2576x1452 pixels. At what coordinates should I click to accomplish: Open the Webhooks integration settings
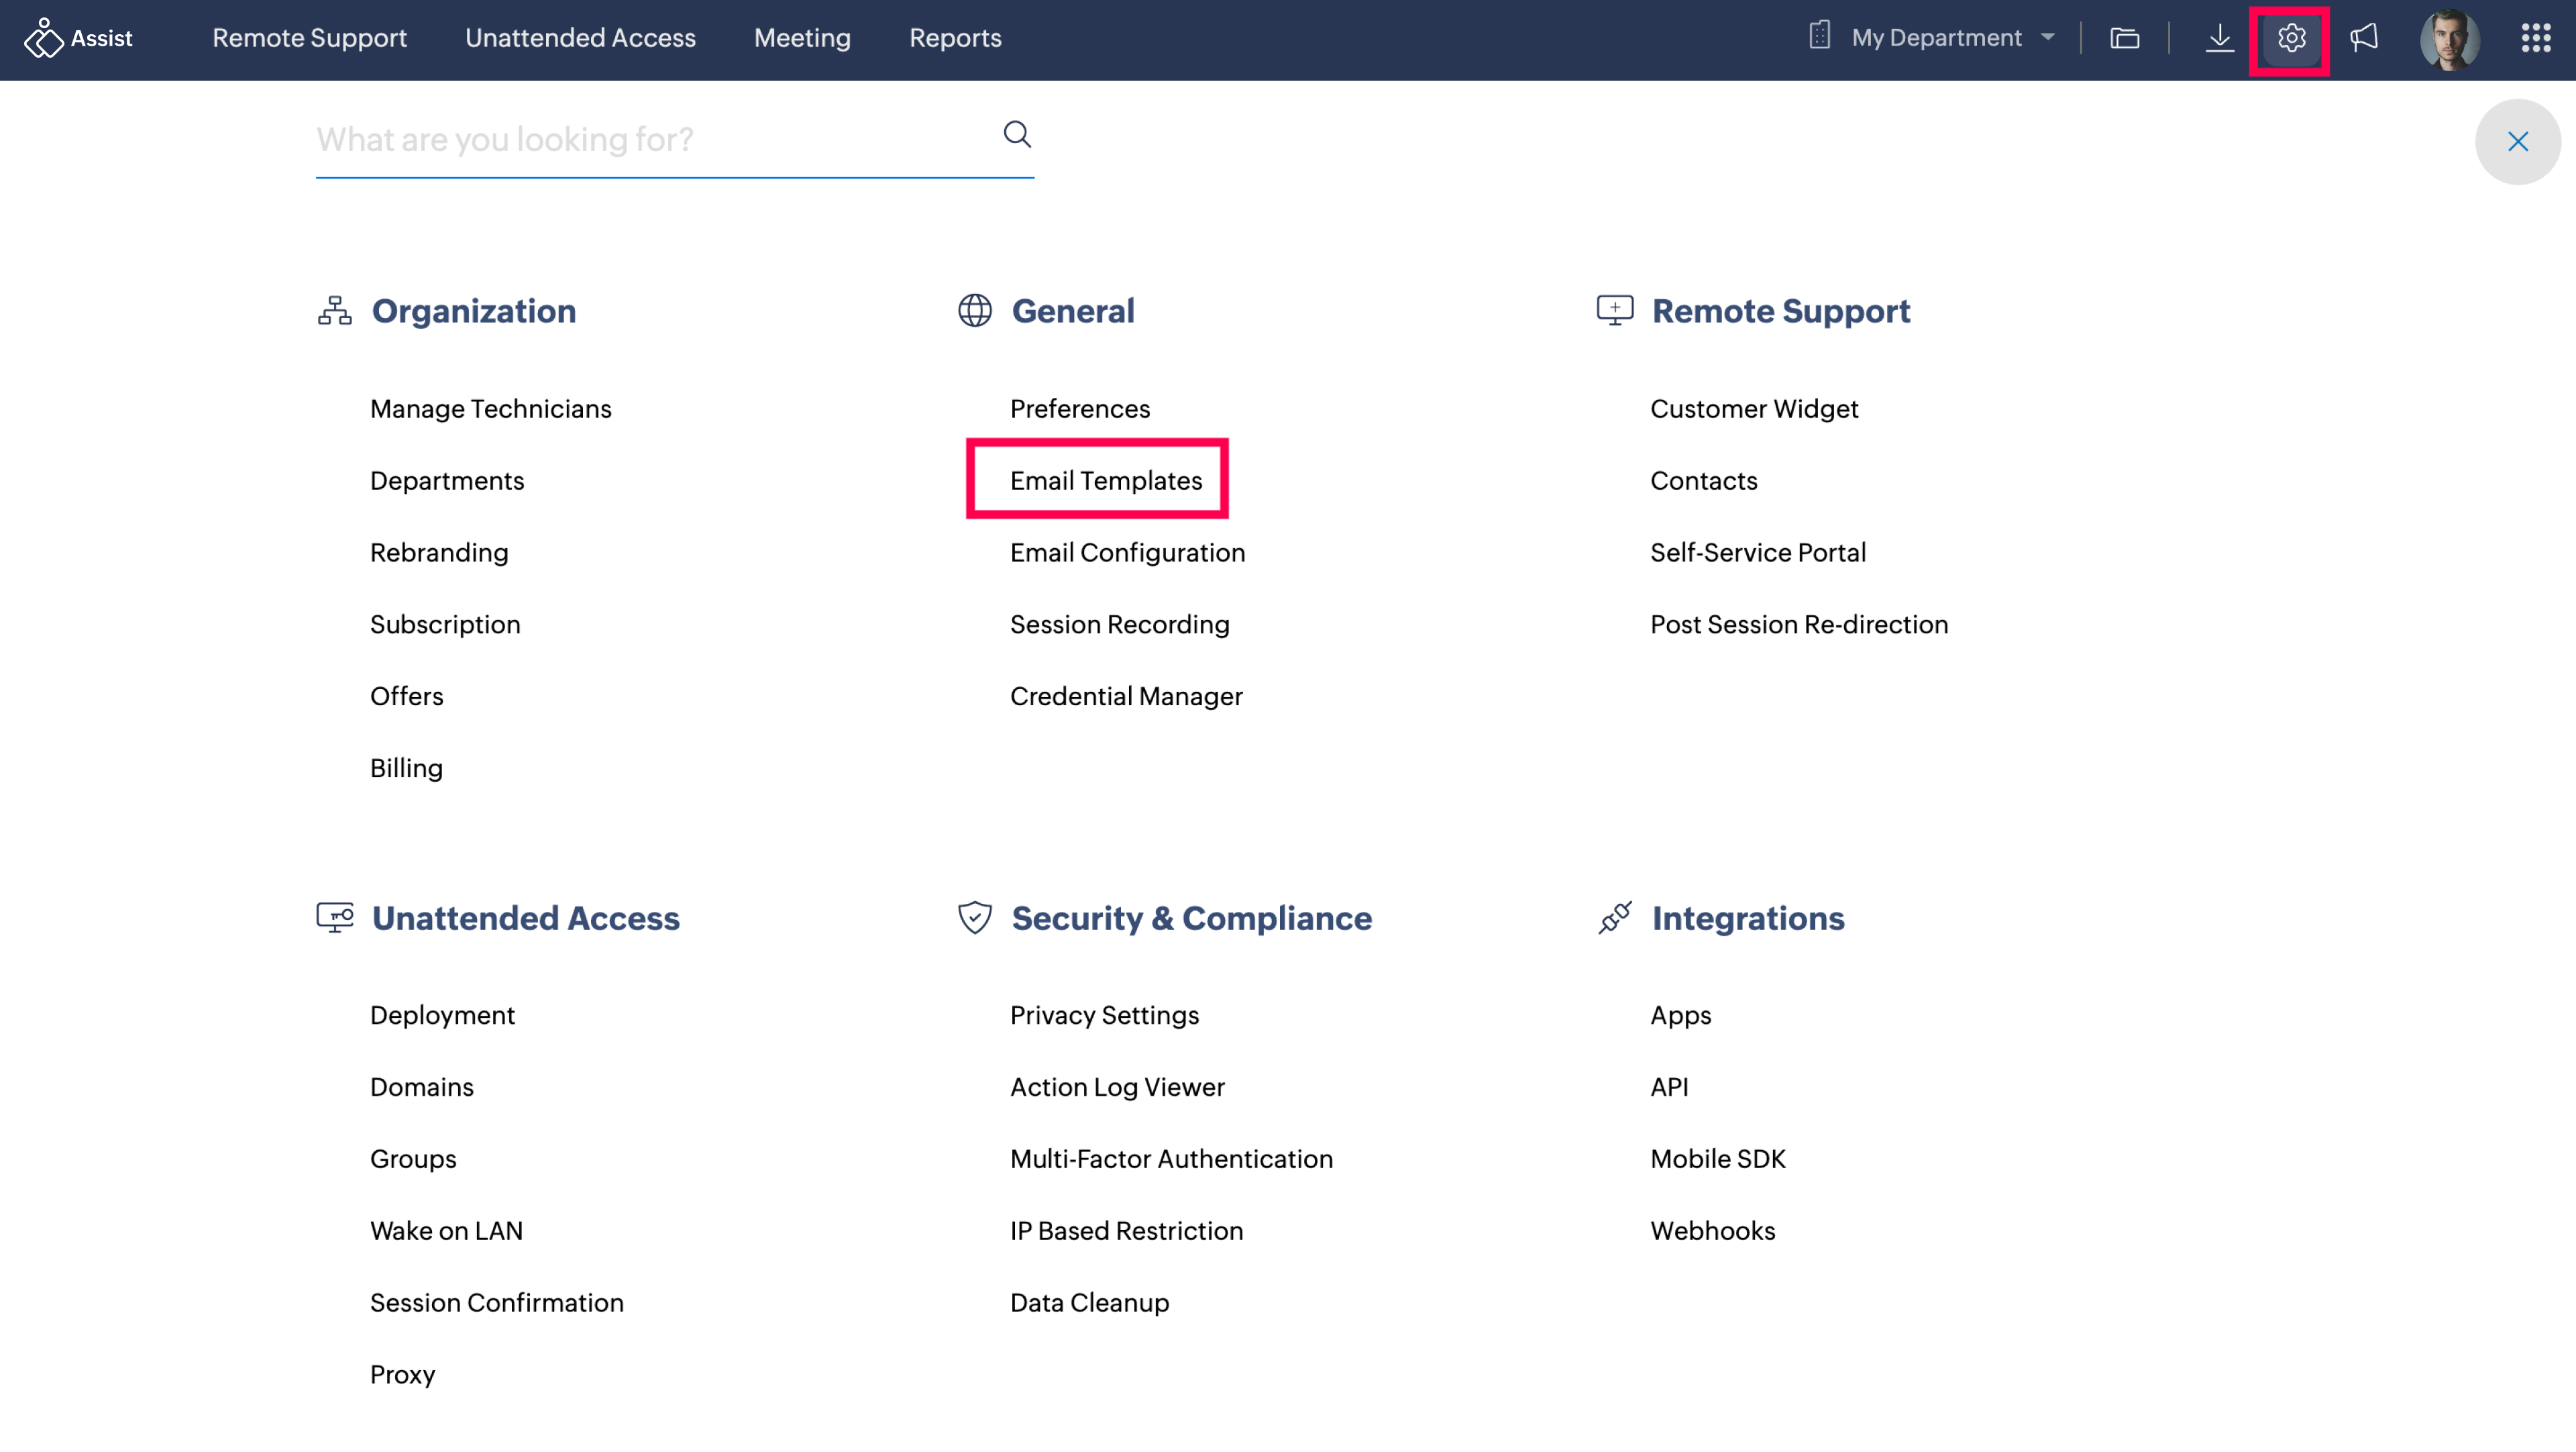[1712, 1231]
